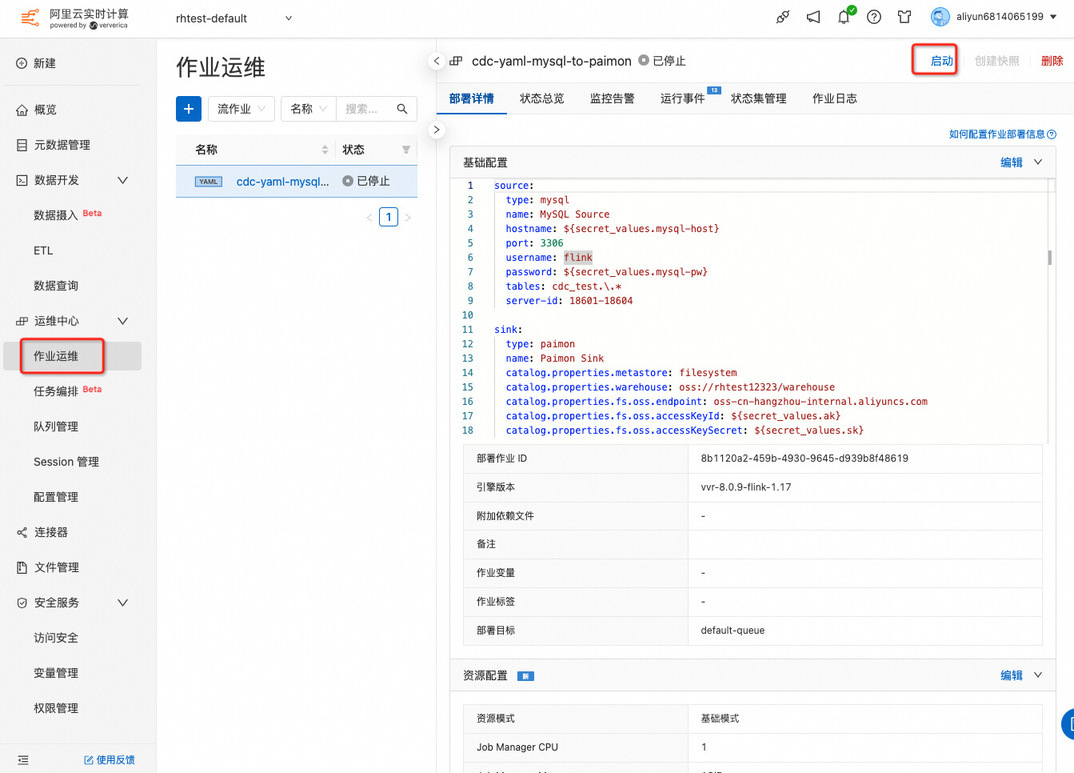Viewport: 1074px width, 773px height.
Task: Collapse the 数据开发 sidebar group
Action: click(123, 180)
